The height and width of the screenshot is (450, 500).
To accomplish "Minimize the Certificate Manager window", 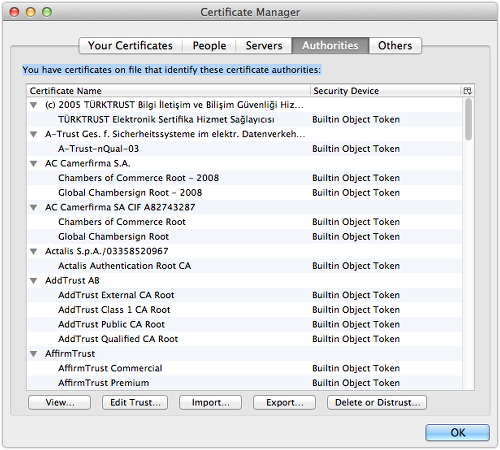I will pos(31,12).
